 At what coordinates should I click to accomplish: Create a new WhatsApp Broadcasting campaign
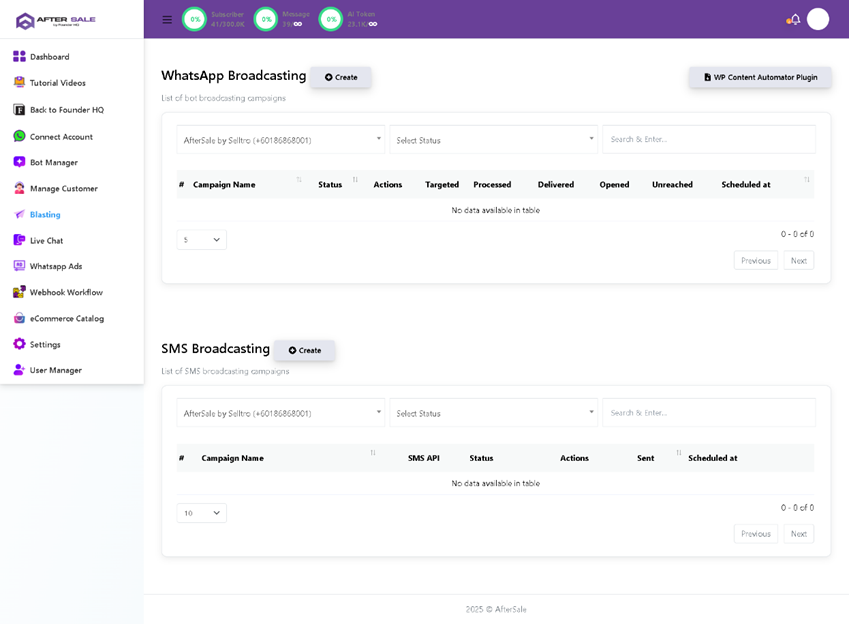tap(341, 77)
